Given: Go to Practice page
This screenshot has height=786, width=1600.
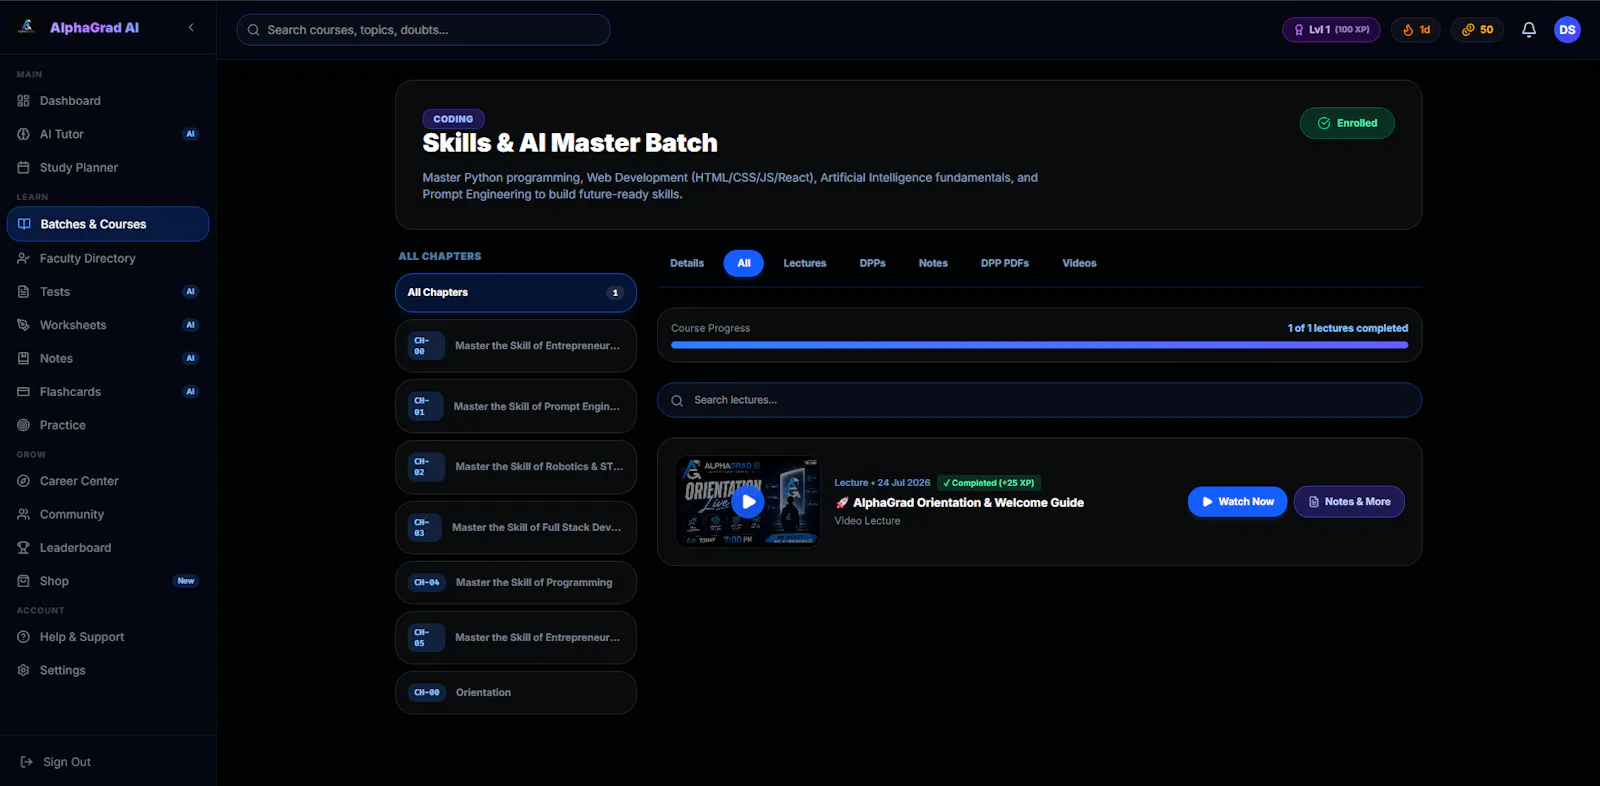Looking at the screenshot, I should click(108, 425).
